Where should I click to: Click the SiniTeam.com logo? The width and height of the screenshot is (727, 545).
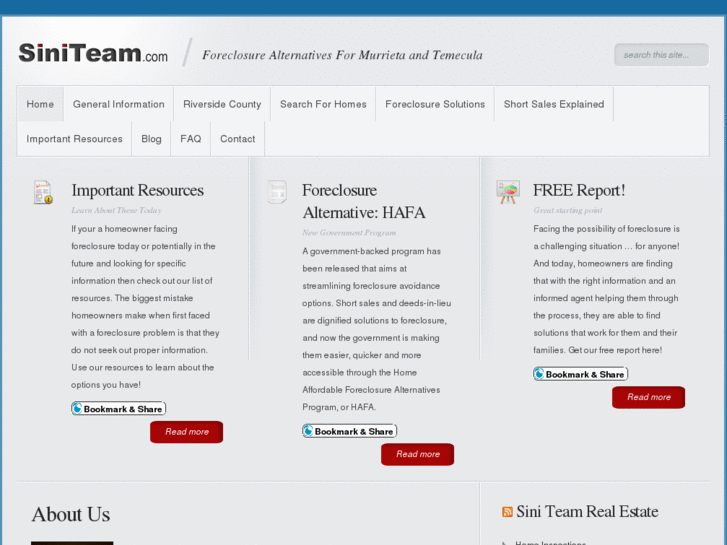tap(93, 53)
